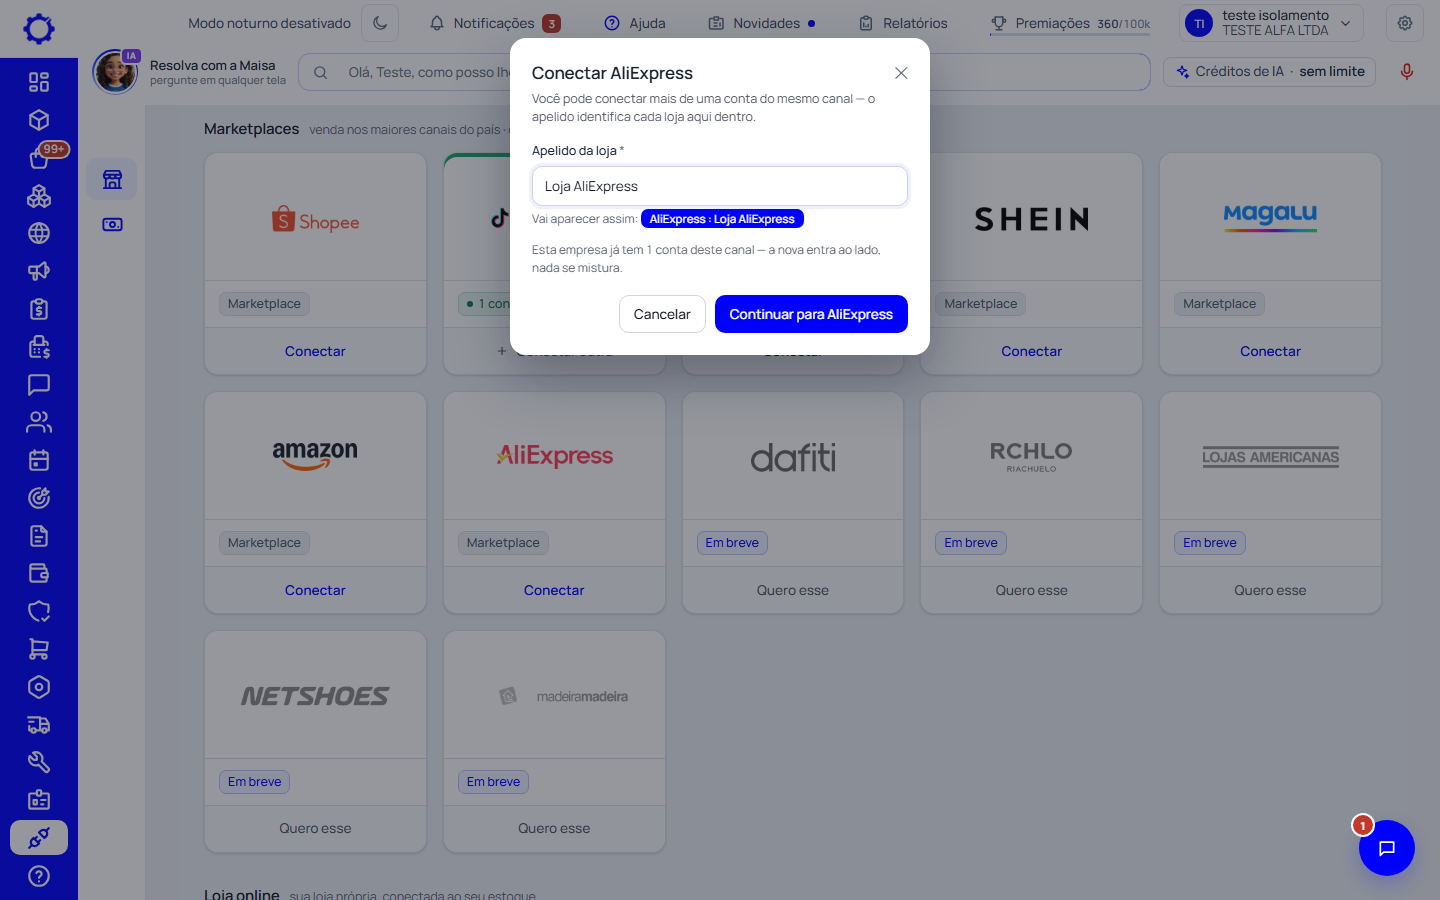The image size is (1440, 900).
Task: Click Quero esse under Riachuelo card
Action: (x=1031, y=590)
